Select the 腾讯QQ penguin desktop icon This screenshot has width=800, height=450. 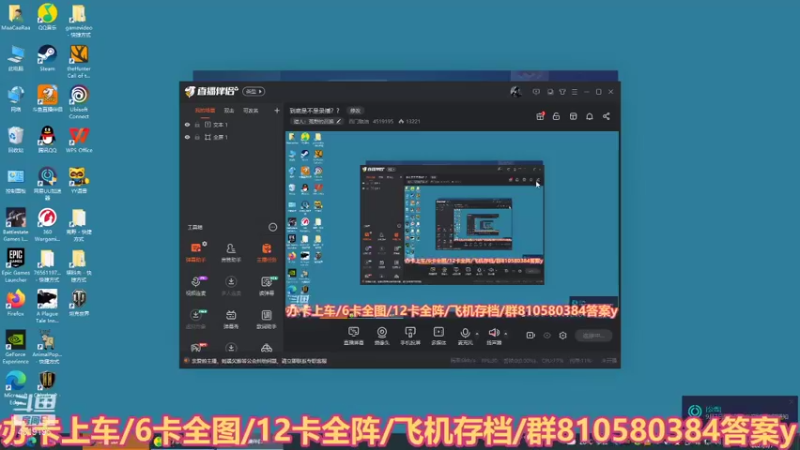[47, 139]
